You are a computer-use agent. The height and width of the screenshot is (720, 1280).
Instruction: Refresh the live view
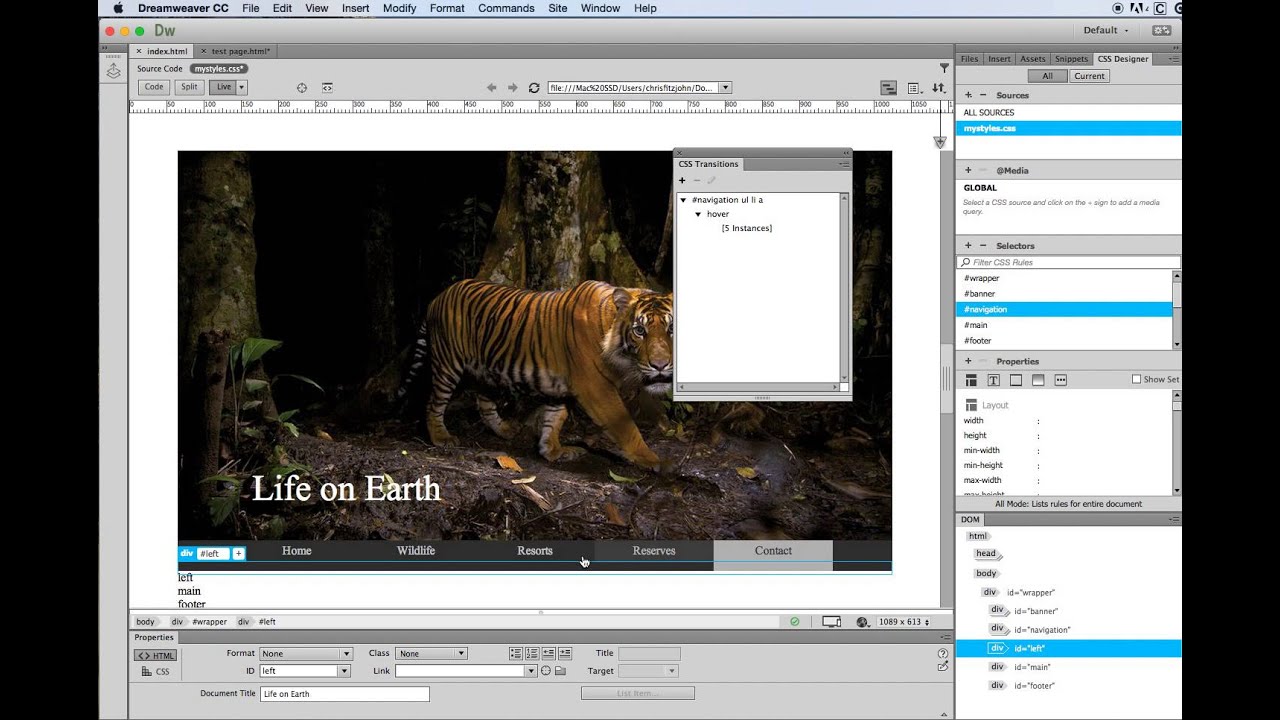pyautogui.click(x=534, y=88)
